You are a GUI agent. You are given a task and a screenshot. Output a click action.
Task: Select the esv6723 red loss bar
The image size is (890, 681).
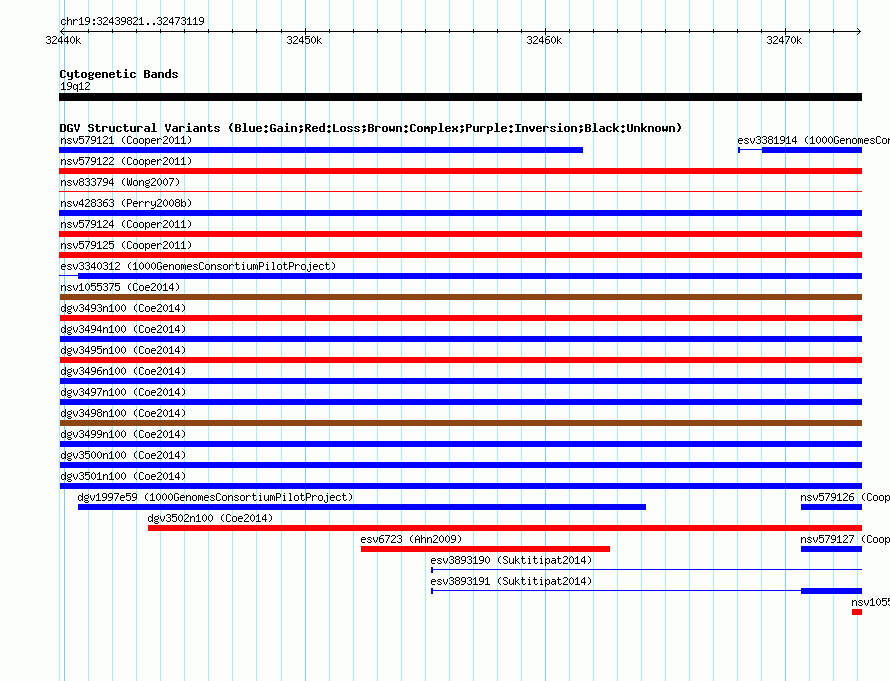tap(485, 549)
